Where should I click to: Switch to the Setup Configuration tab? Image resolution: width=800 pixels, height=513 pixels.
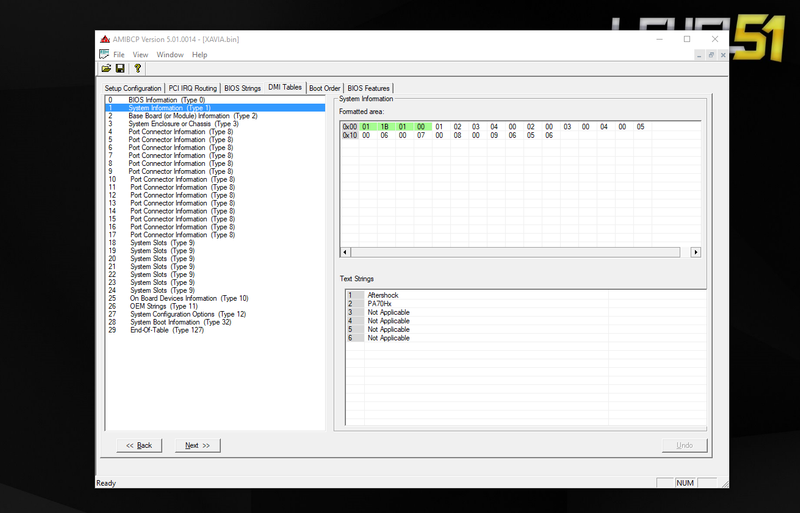(x=133, y=88)
